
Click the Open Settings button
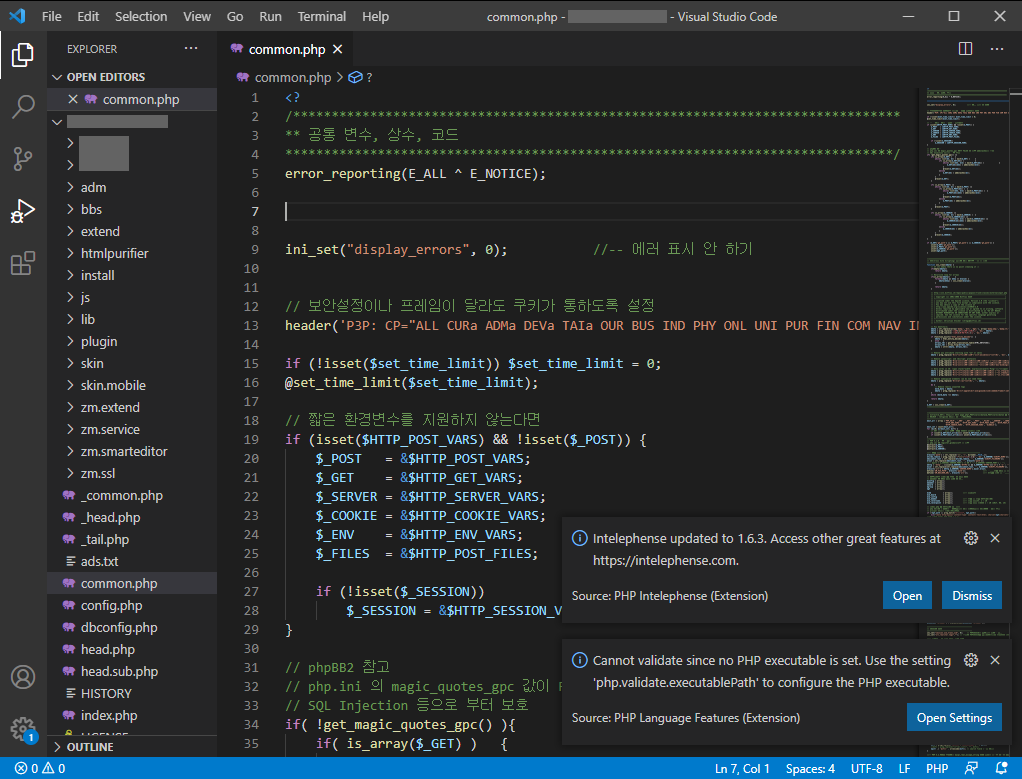(953, 717)
